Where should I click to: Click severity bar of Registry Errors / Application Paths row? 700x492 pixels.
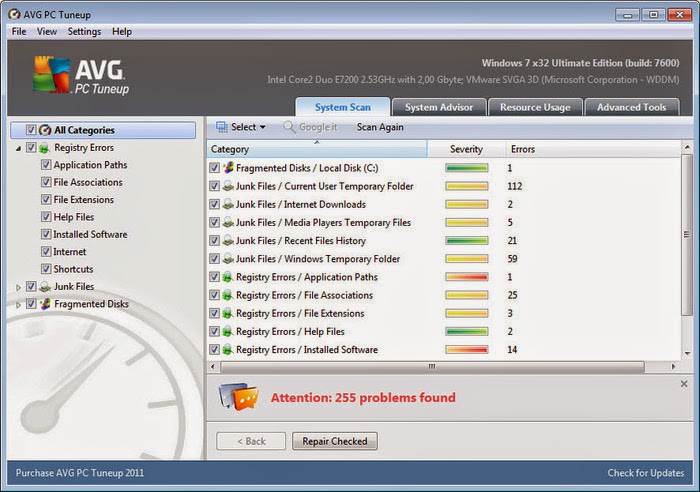point(467,277)
